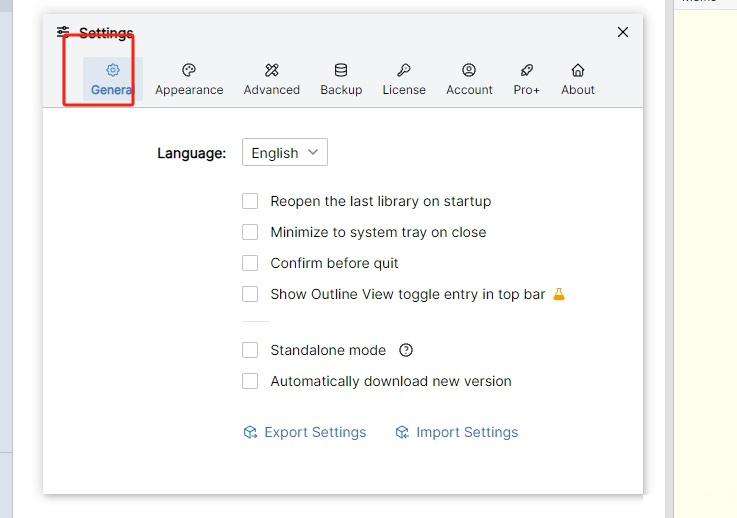737x518 pixels.
Task: Click the Standalone mode help icon
Action: [406, 350]
